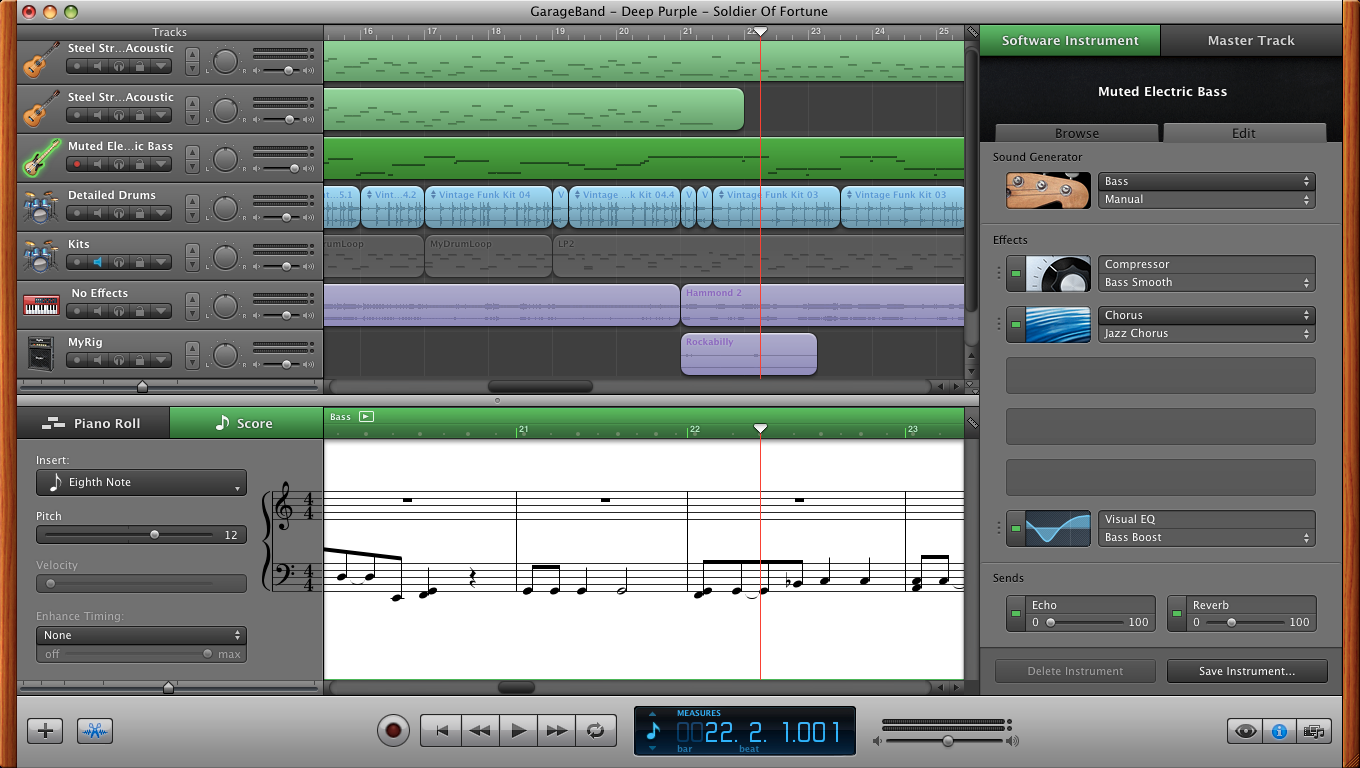Toggle the Echo send LED

(1016, 613)
